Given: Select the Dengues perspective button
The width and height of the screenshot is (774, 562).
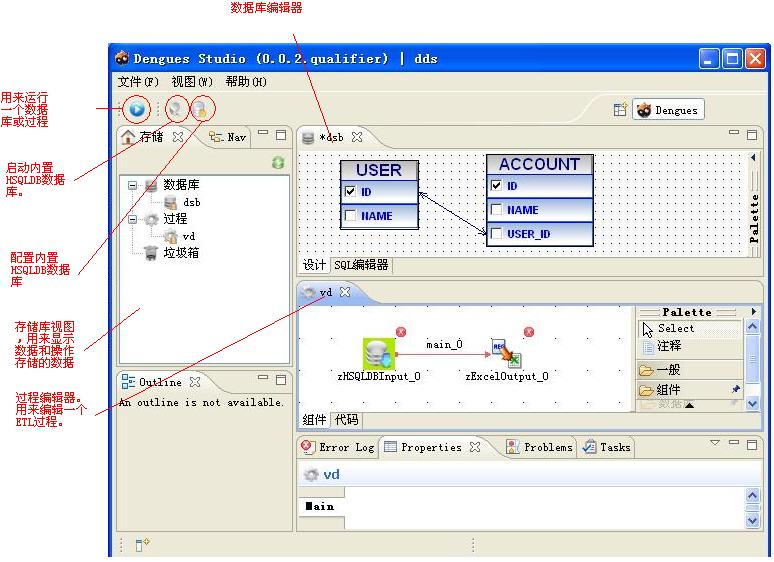Looking at the screenshot, I should click(x=669, y=110).
